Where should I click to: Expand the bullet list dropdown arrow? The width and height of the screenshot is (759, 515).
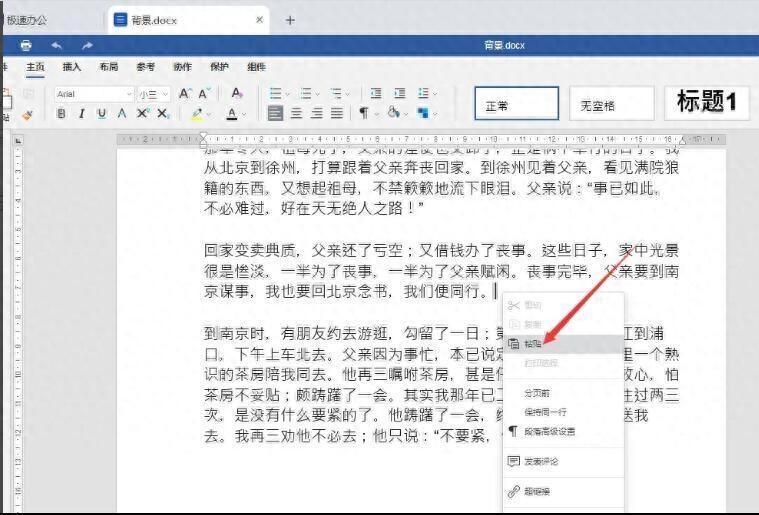pyautogui.click(x=289, y=93)
